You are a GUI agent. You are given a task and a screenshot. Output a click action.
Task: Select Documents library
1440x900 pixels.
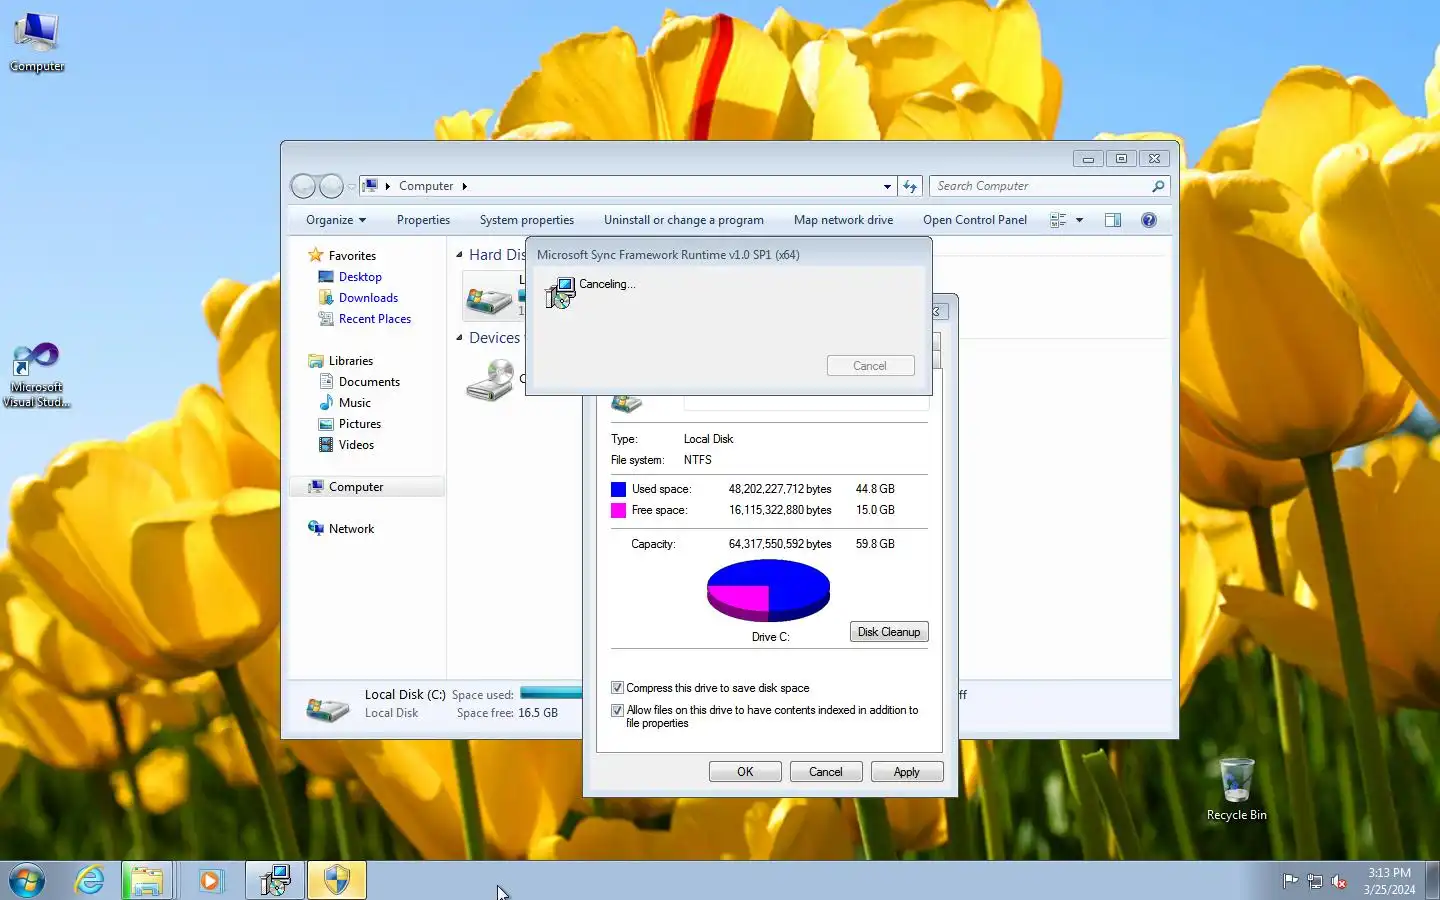(x=369, y=382)
